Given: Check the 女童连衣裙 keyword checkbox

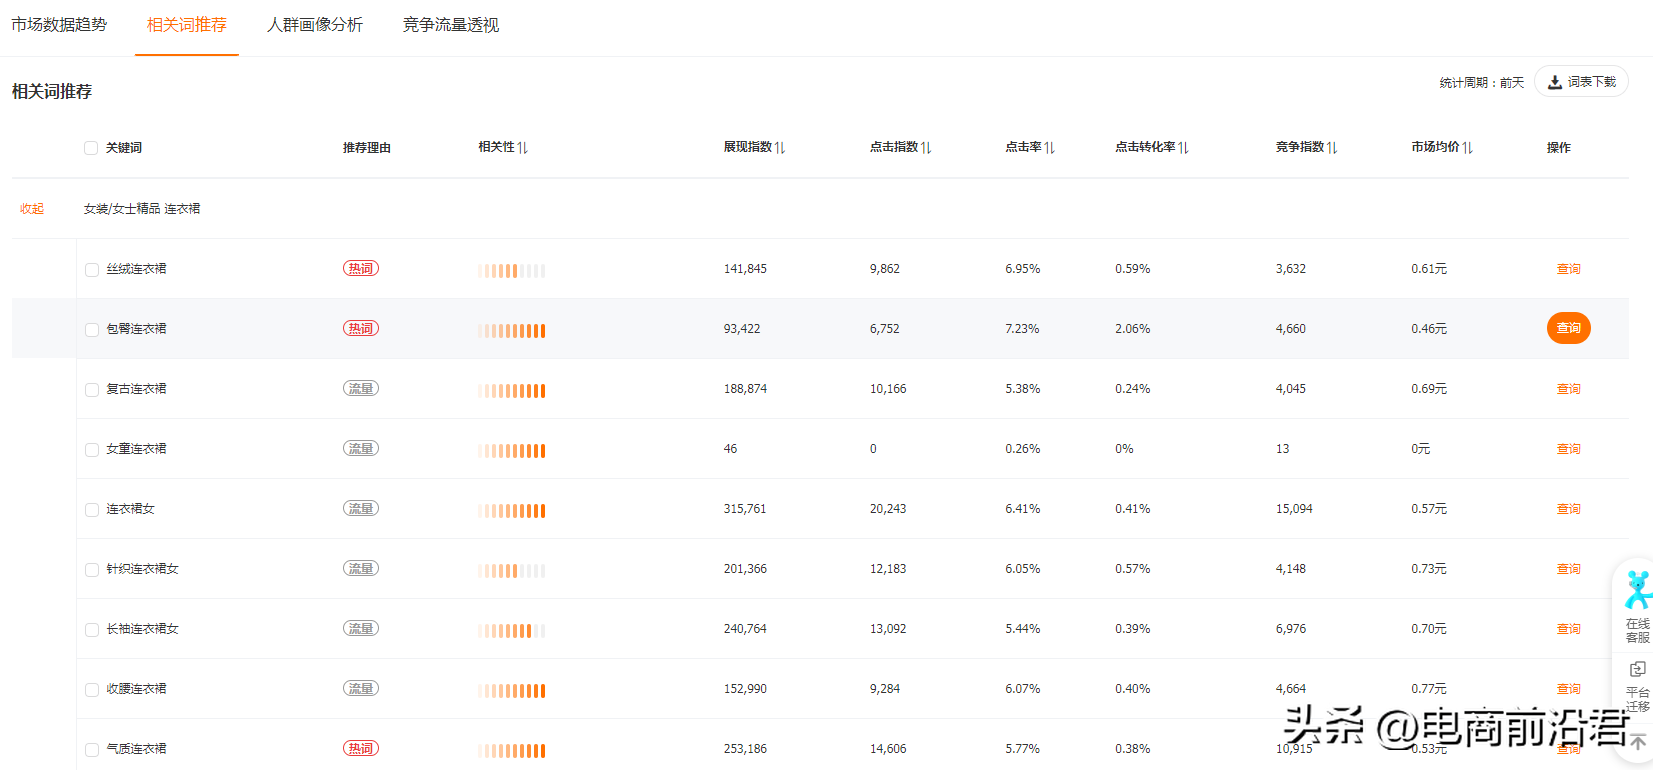Looking at the screenshot, I should pyautogui.click(x=92, y=450).
